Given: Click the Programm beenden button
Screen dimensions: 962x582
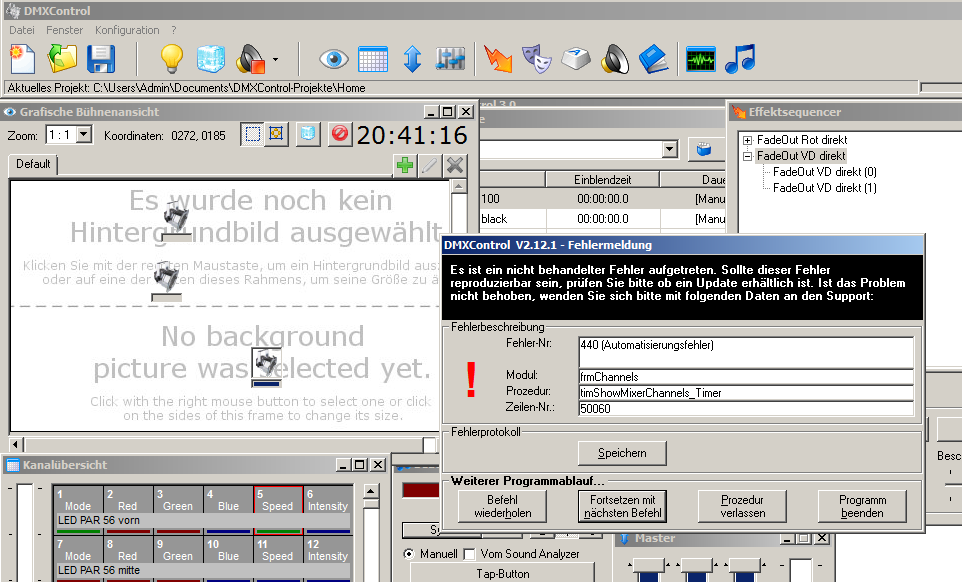Looking at the screenshot, I should point(862,506).
